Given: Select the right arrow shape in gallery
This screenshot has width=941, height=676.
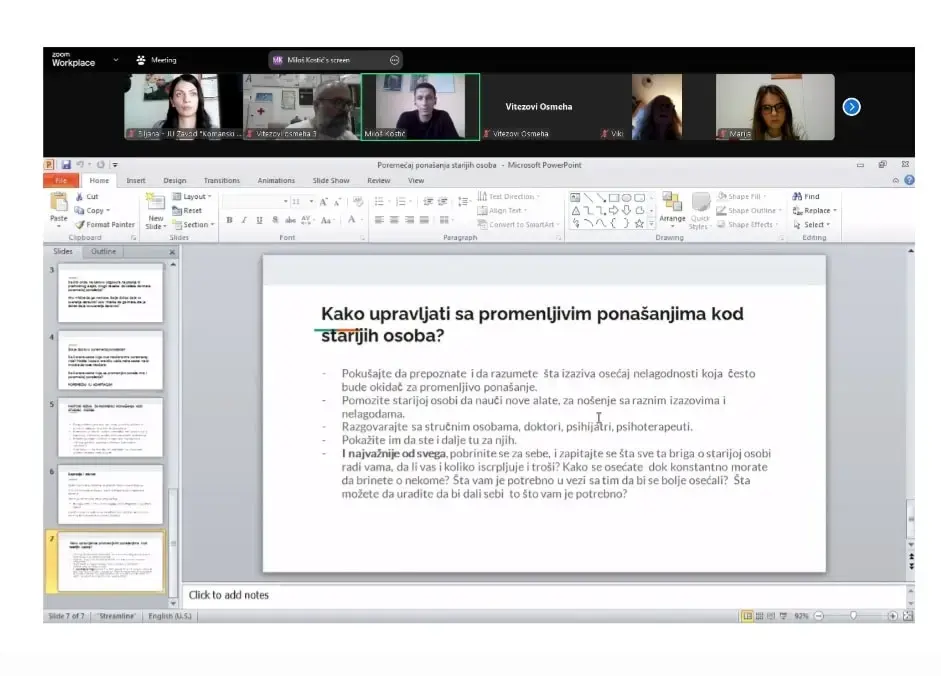Looking at the screenshot, I should pyautogui.click(x=614, y=210).
